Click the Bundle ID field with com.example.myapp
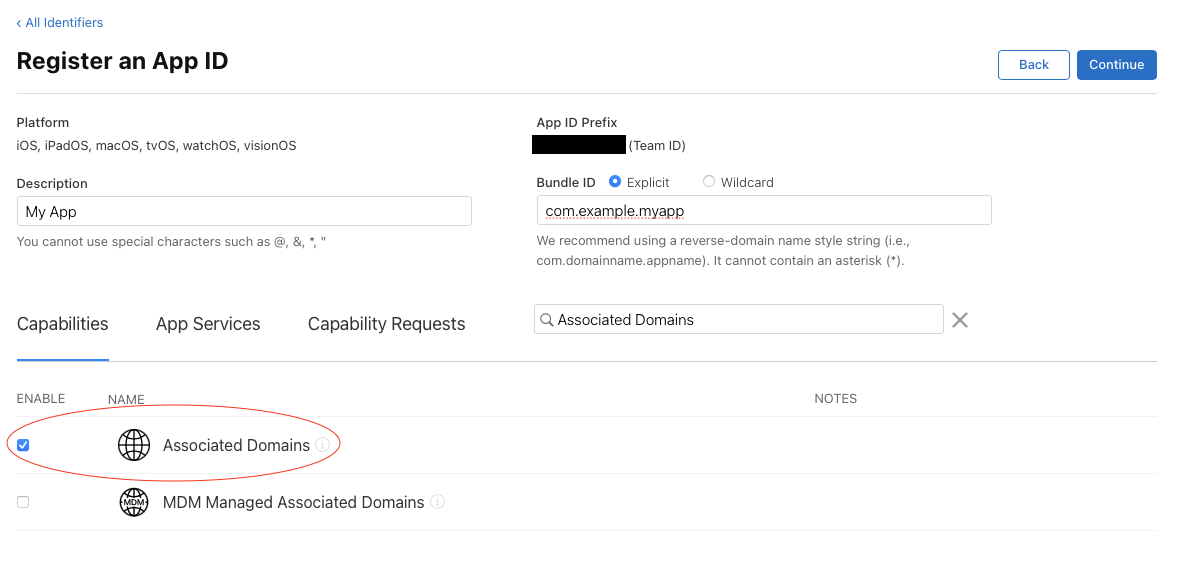 coord(763,210)
